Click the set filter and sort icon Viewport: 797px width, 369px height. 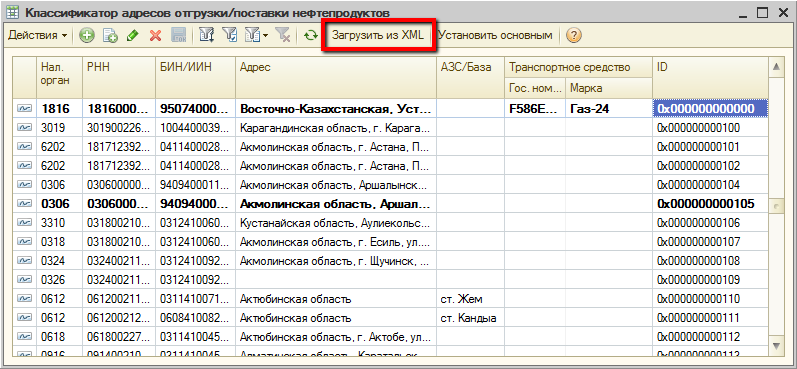[x=207, y=36]
